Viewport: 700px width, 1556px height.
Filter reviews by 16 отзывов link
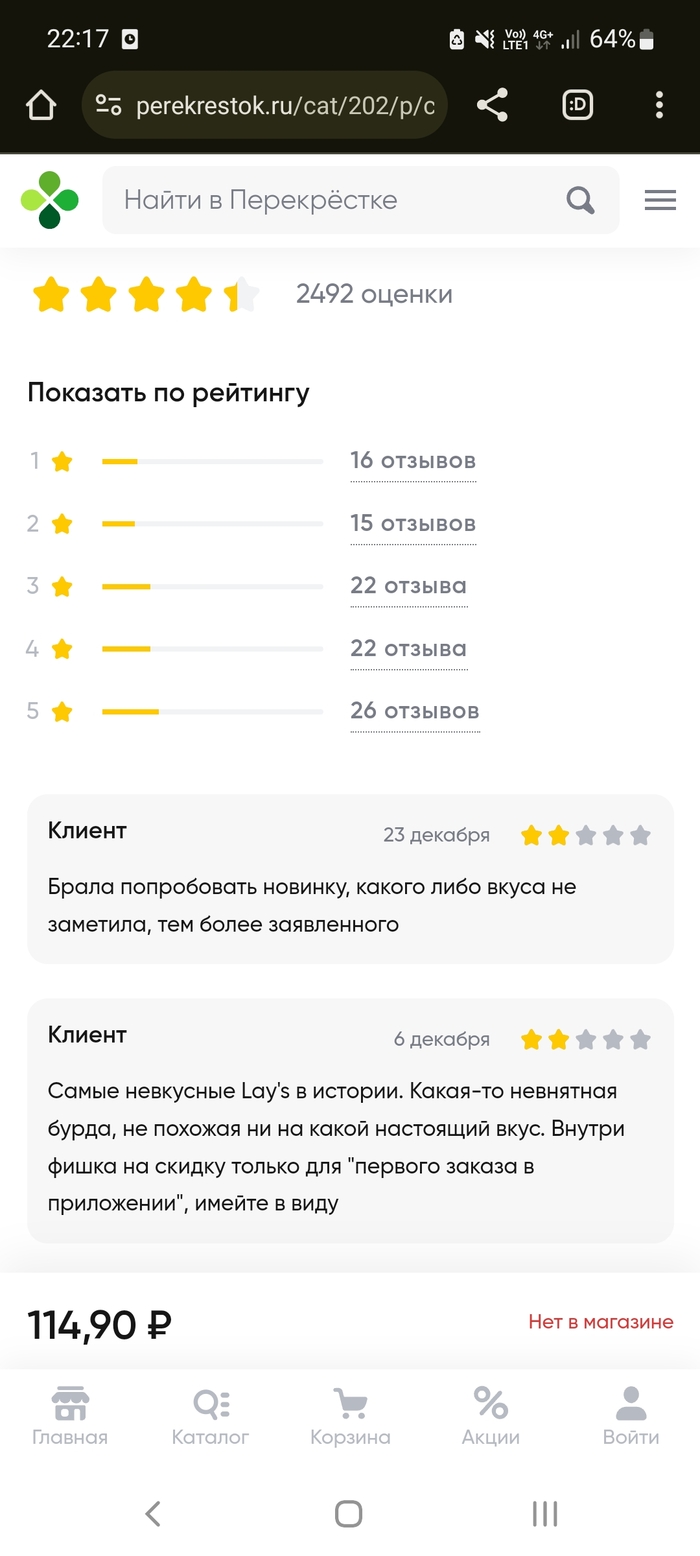(412, 461)
